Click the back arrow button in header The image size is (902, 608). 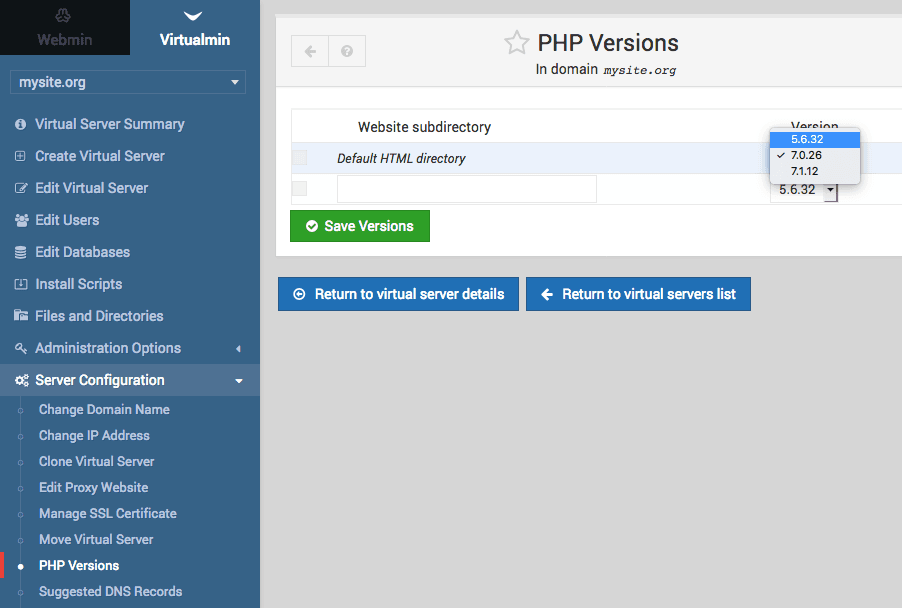tap(310, 51)
